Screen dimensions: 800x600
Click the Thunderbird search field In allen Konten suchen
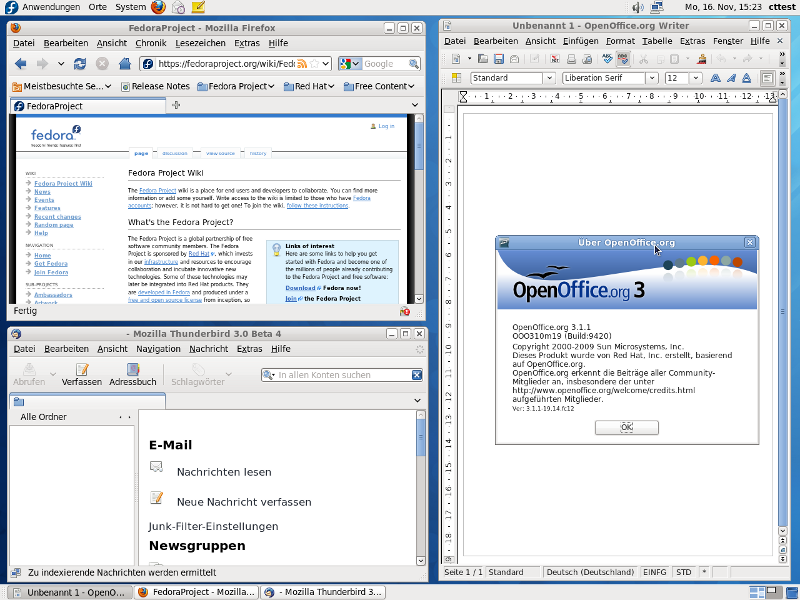(x=344, y=375)
